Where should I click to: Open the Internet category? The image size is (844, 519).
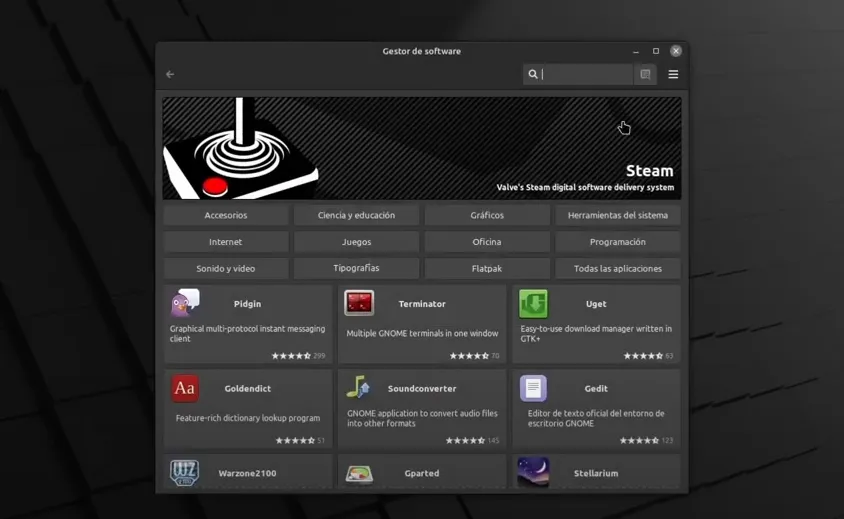pyautogui.click(x=226, y=242)
